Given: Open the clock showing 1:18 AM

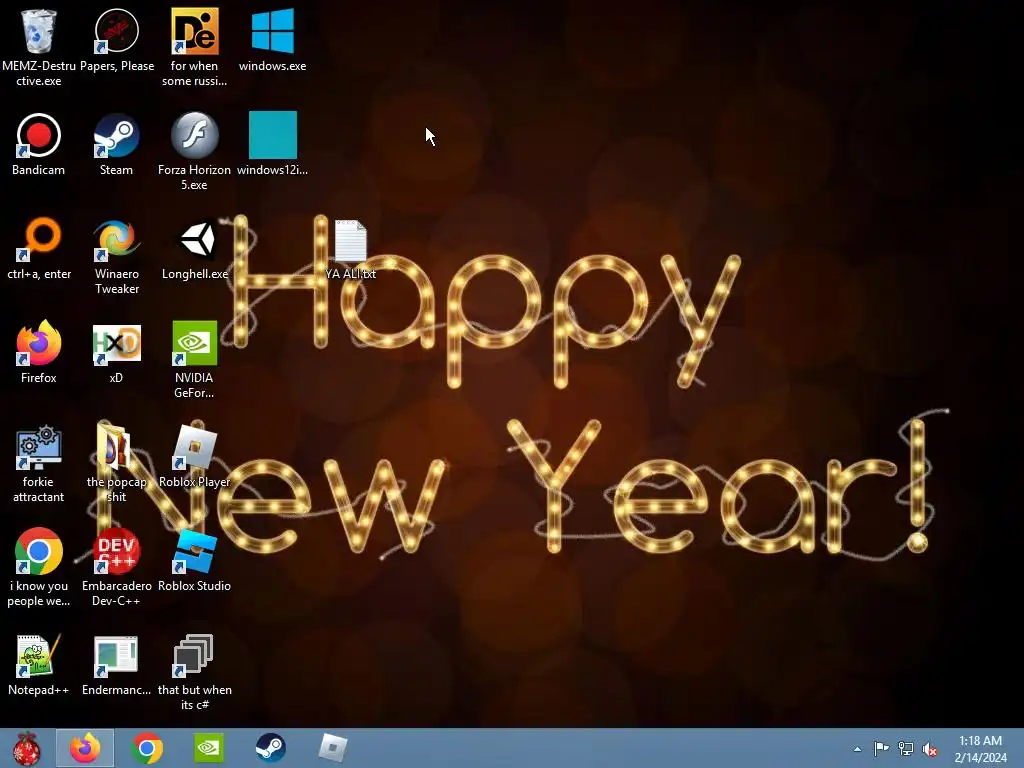Looking at the screenshot, I should 980,749.
